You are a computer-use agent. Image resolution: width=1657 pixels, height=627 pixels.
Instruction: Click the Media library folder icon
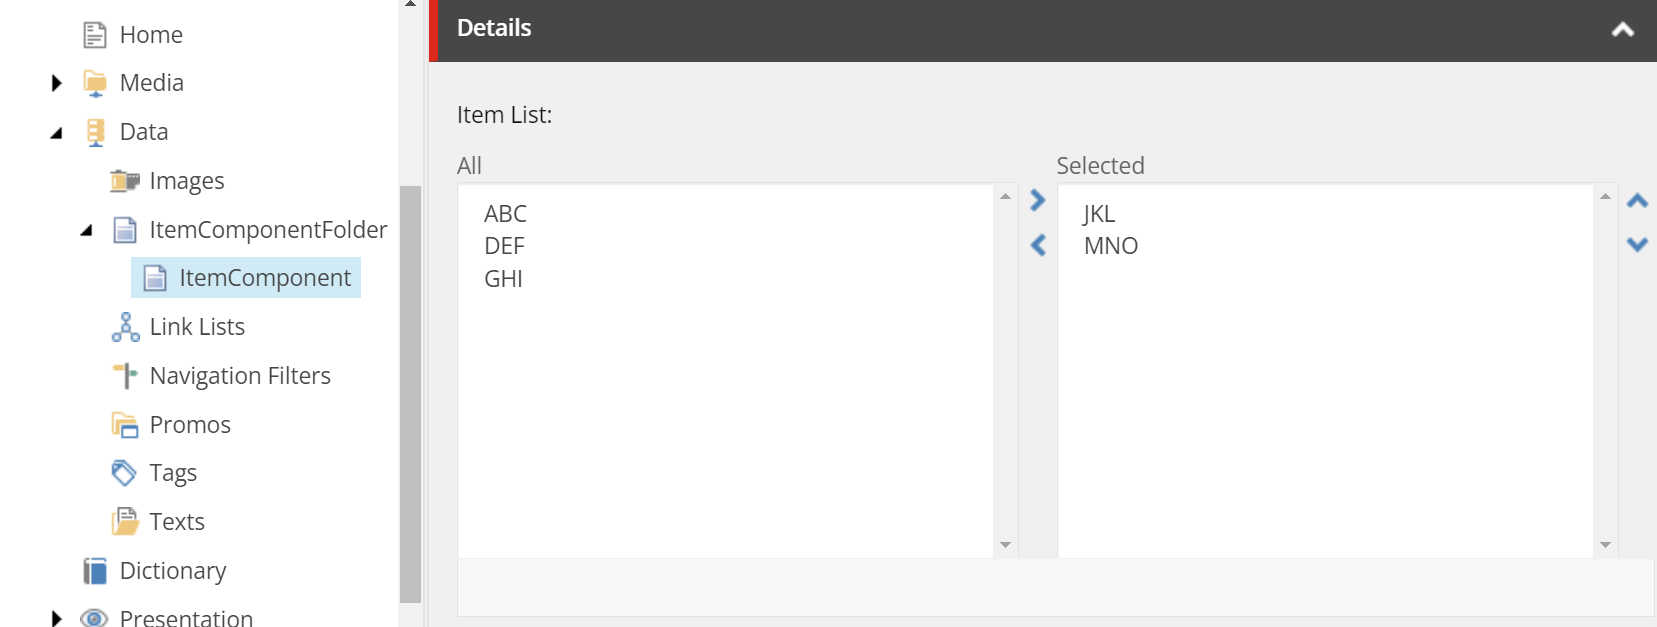(x=95, y=83)
